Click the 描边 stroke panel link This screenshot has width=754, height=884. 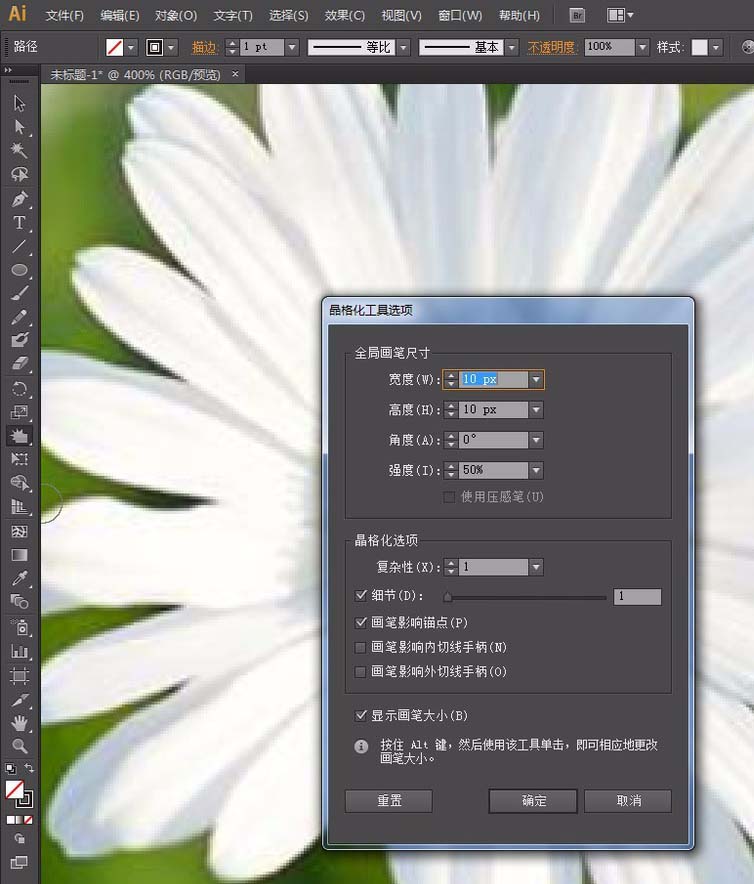coord(204,47)
